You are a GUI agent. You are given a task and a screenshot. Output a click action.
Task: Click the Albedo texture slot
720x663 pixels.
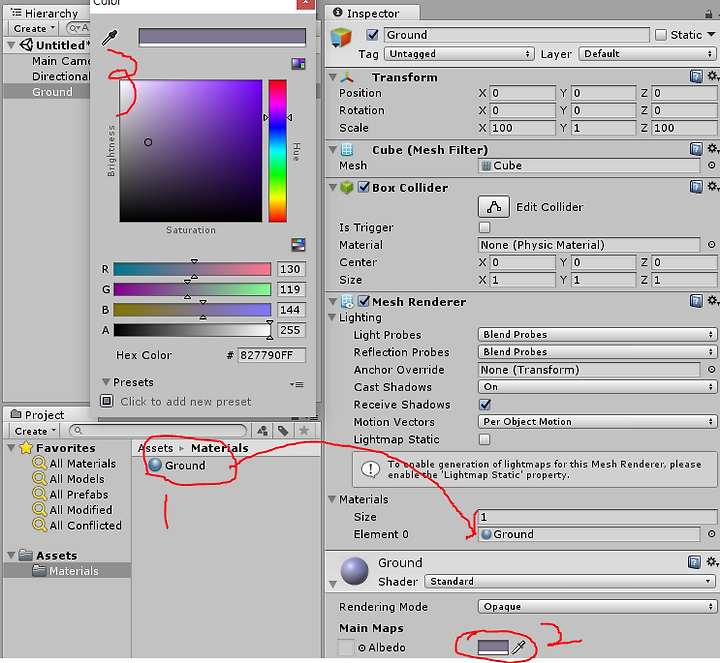click(x=346, y=647)
